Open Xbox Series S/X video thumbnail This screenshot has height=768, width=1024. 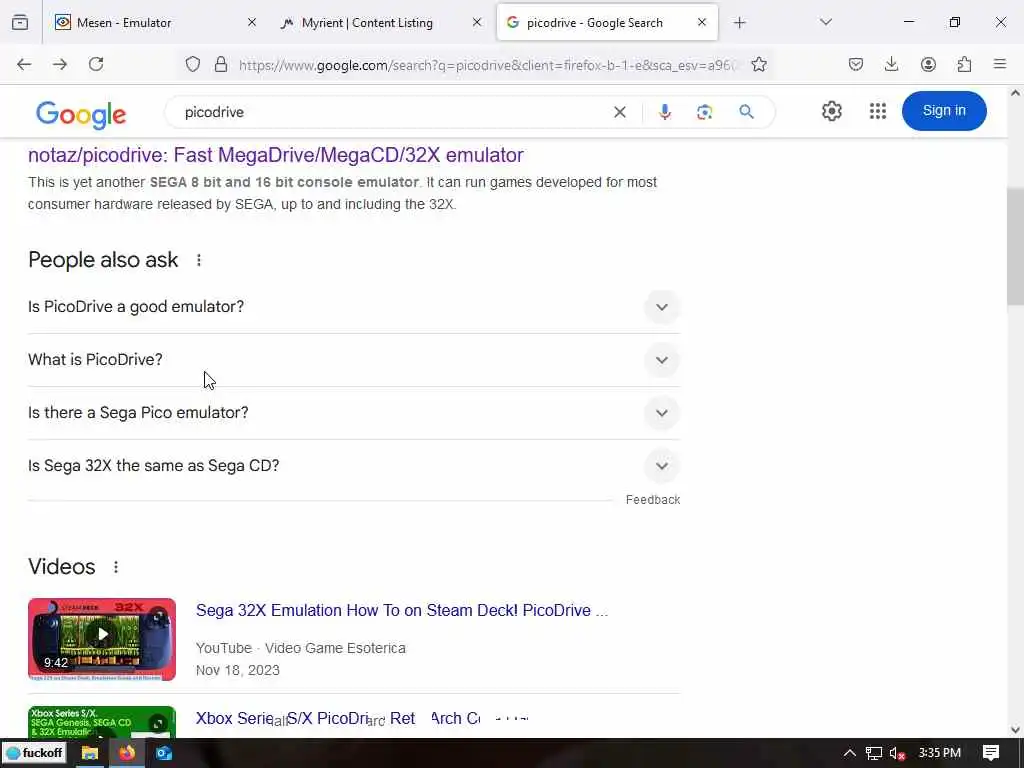click(x=102, y=722)
